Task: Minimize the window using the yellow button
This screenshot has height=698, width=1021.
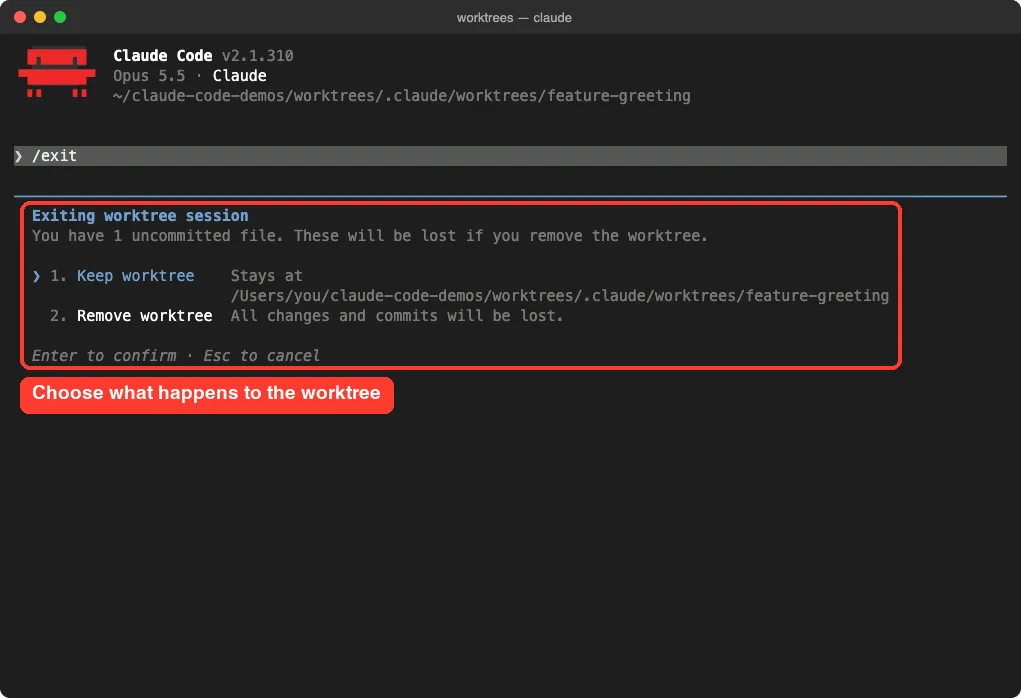Action: (40, 17)
